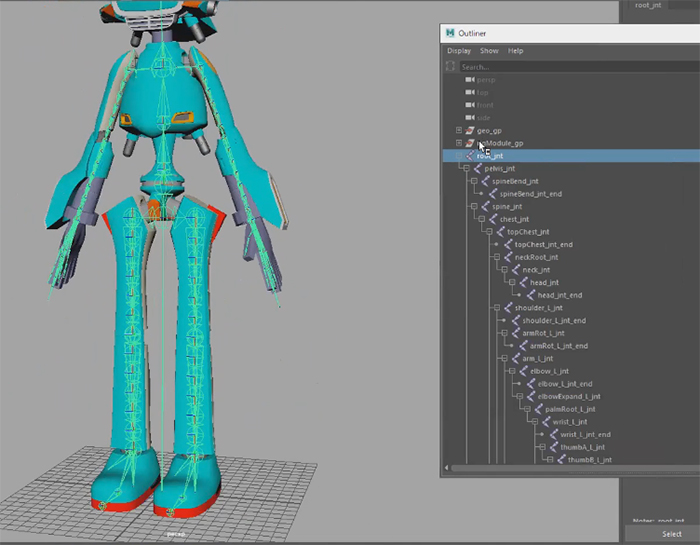Click the neckRoot_jnt joint icon
700x545 pixels.
coord(508,257)
